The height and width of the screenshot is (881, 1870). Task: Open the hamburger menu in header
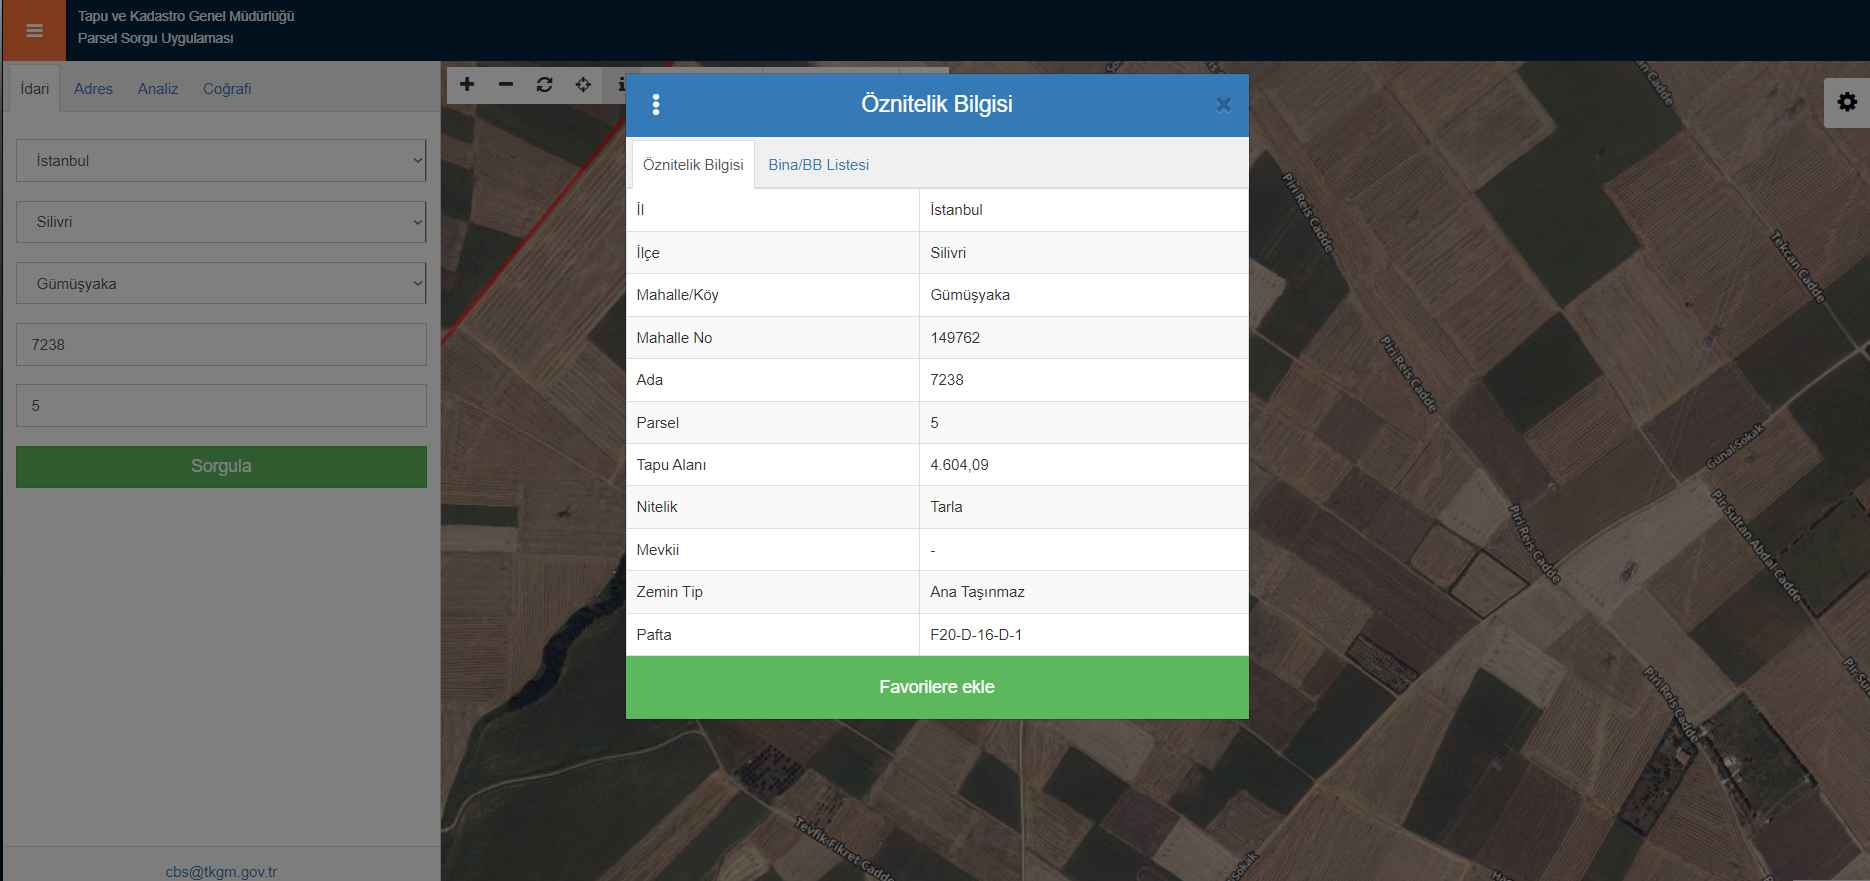point(34,31)
